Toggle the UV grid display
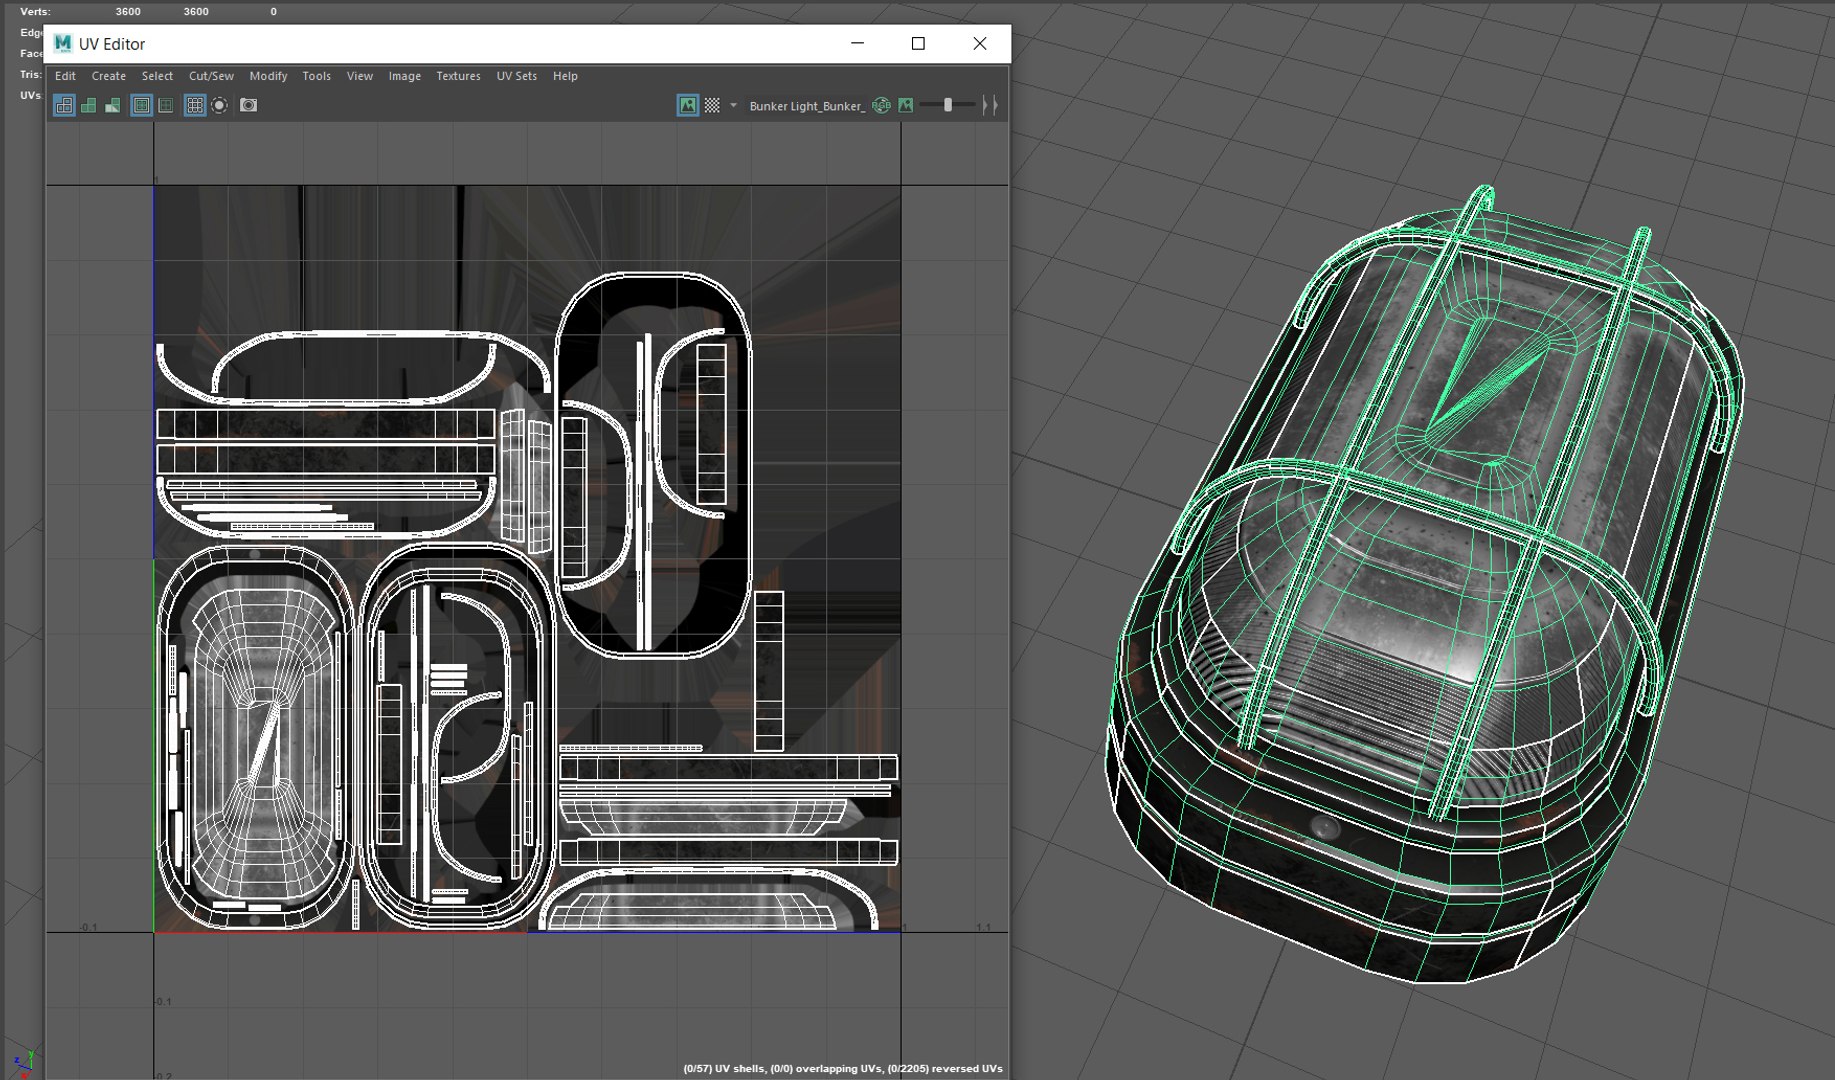 click(195, 105)
